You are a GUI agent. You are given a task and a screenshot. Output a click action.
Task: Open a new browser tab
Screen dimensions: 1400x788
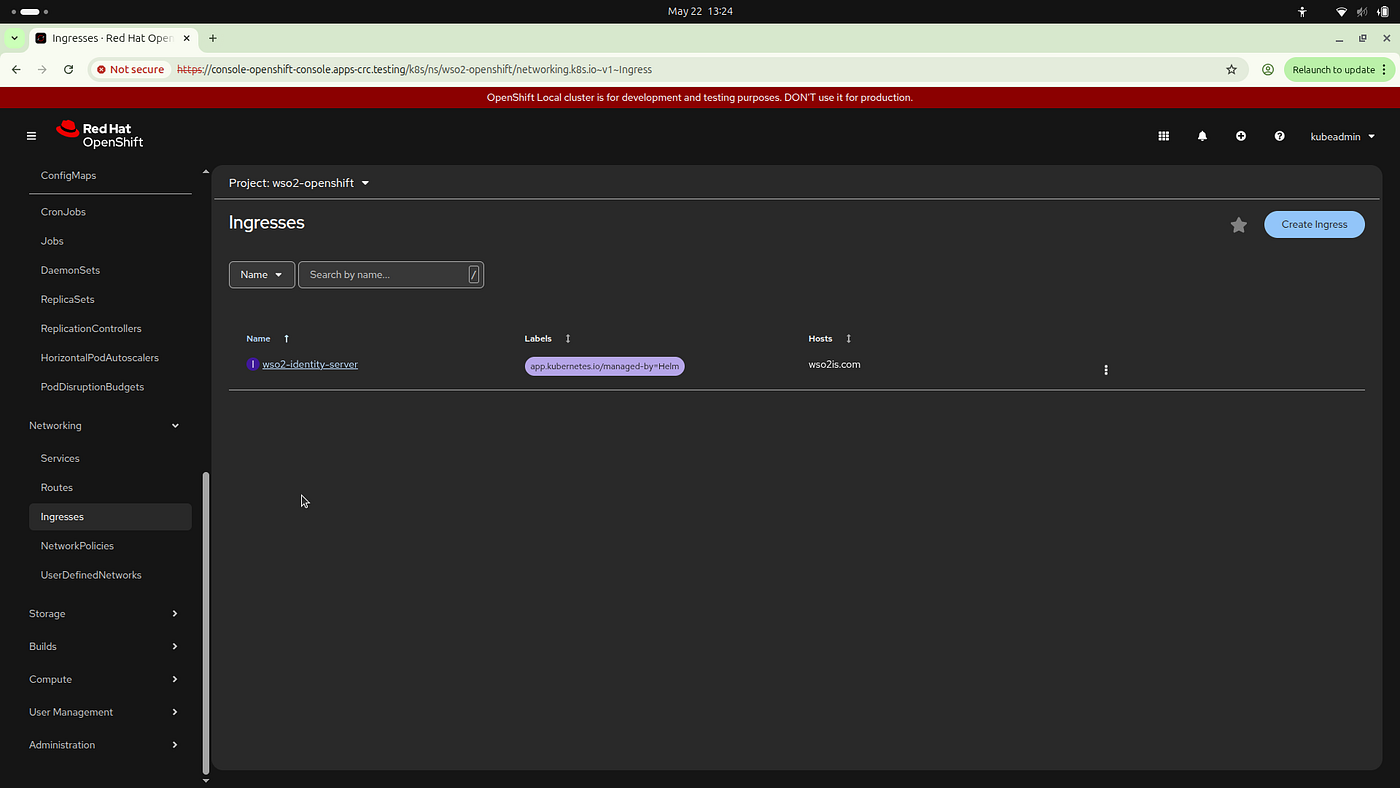point(213,38)
